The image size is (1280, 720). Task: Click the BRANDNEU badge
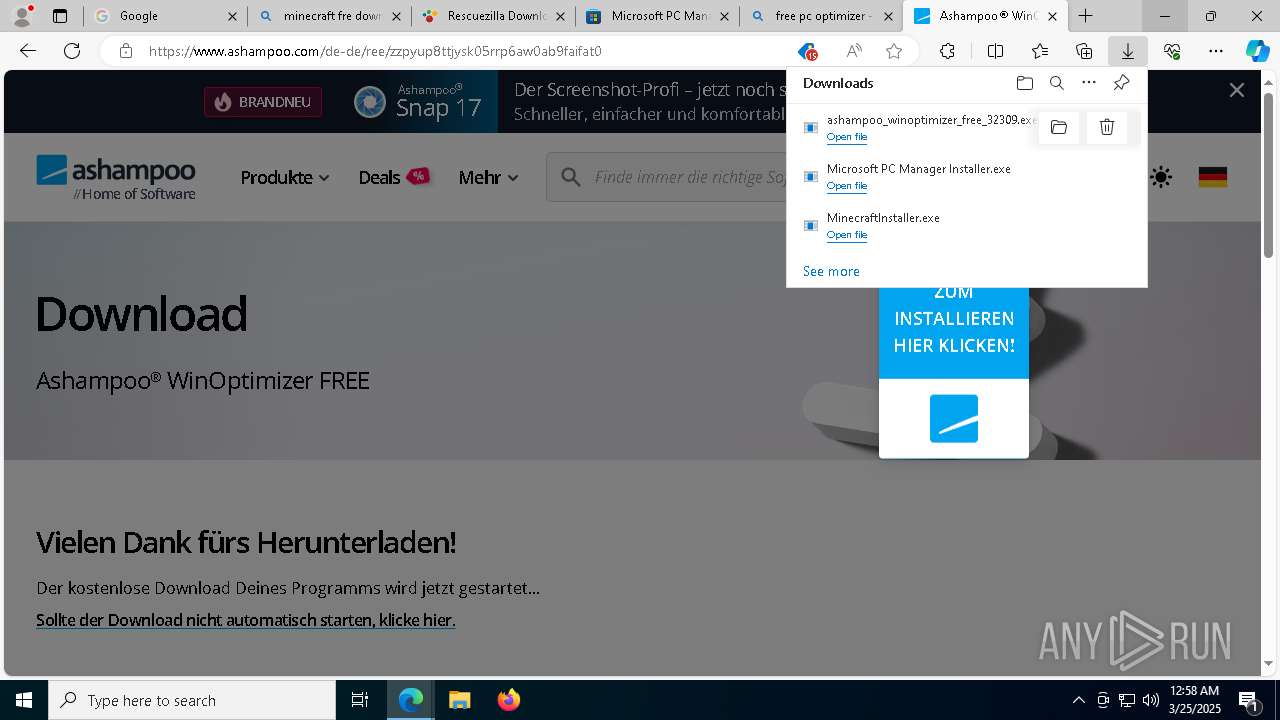pyautogui.click(x=264, y=102)
